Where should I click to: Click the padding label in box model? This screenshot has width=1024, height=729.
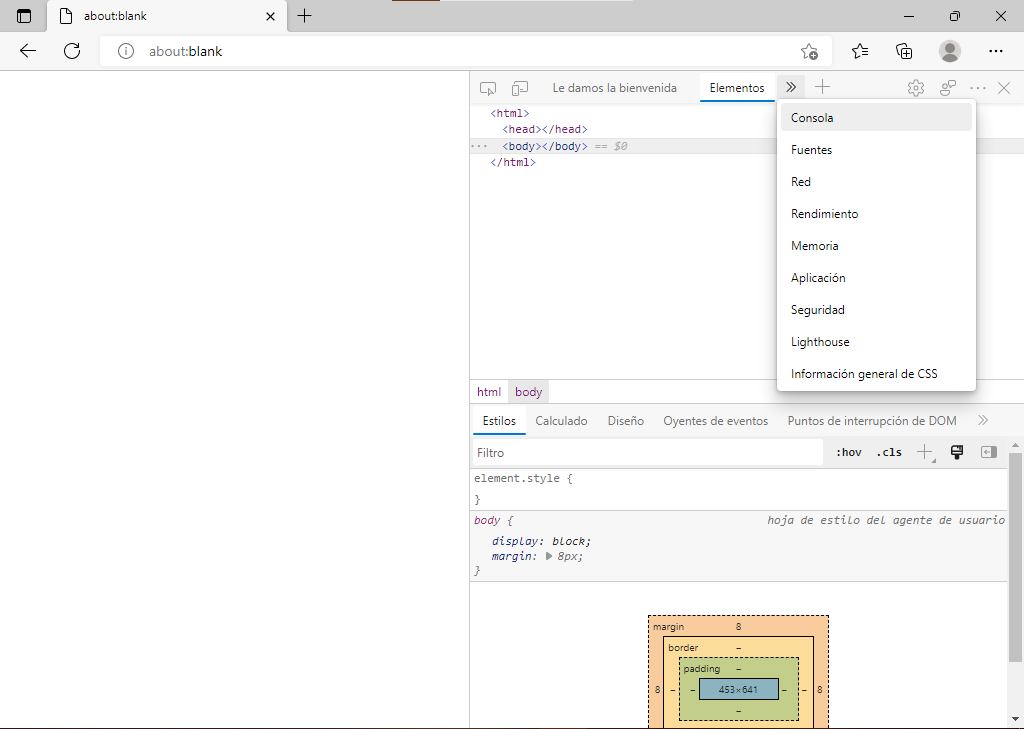[701, 668]
